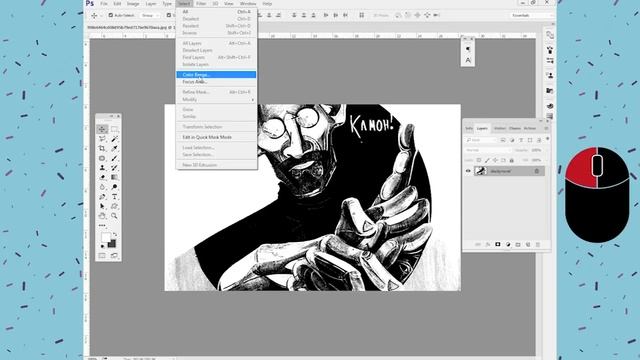Select the Path Selection tool
Screen dimensions: 640x360
coord(102,206)
